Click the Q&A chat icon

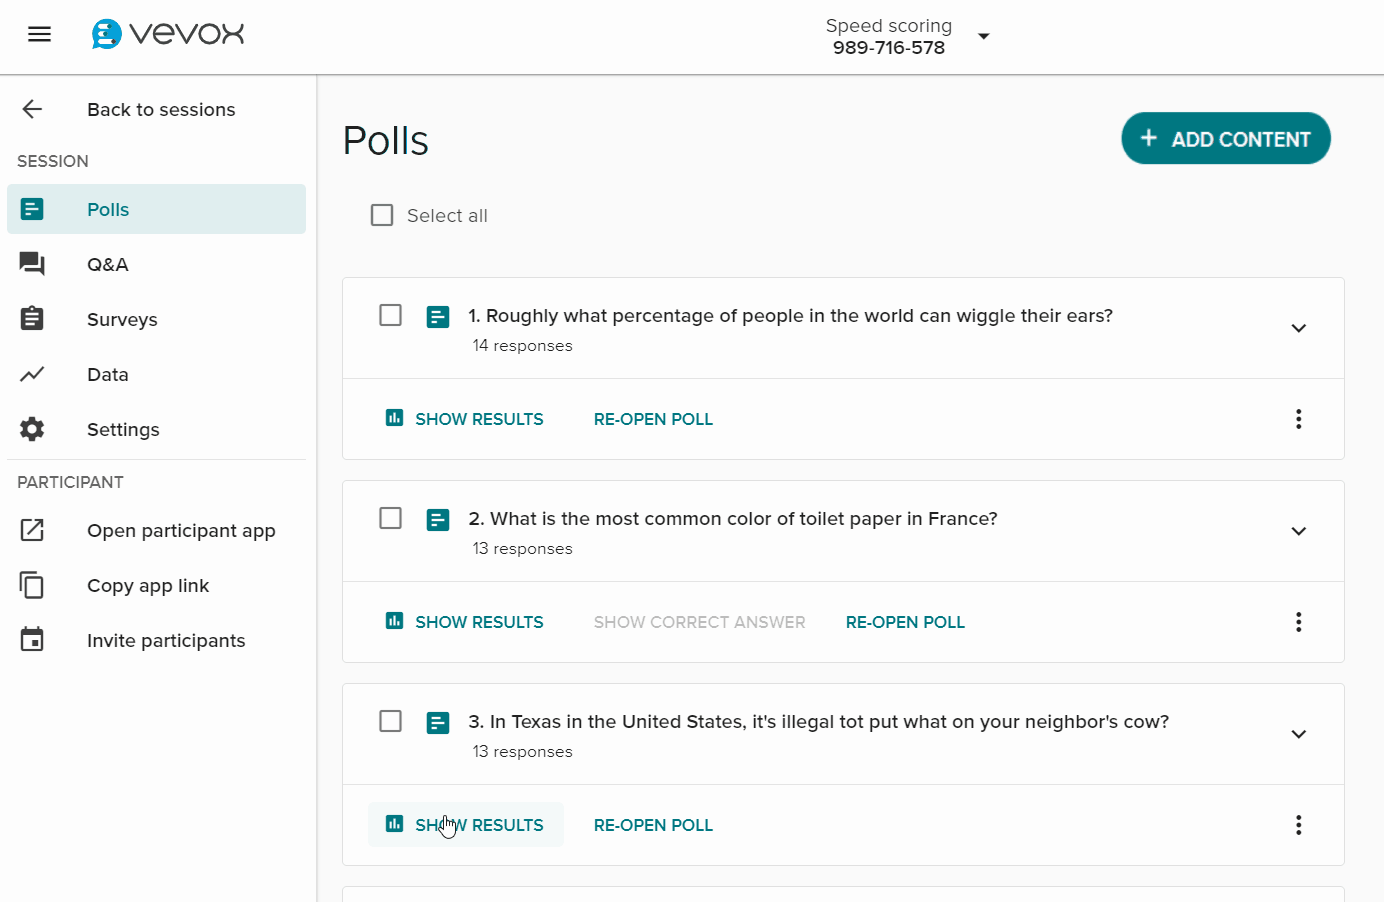(x=32, y=264)
